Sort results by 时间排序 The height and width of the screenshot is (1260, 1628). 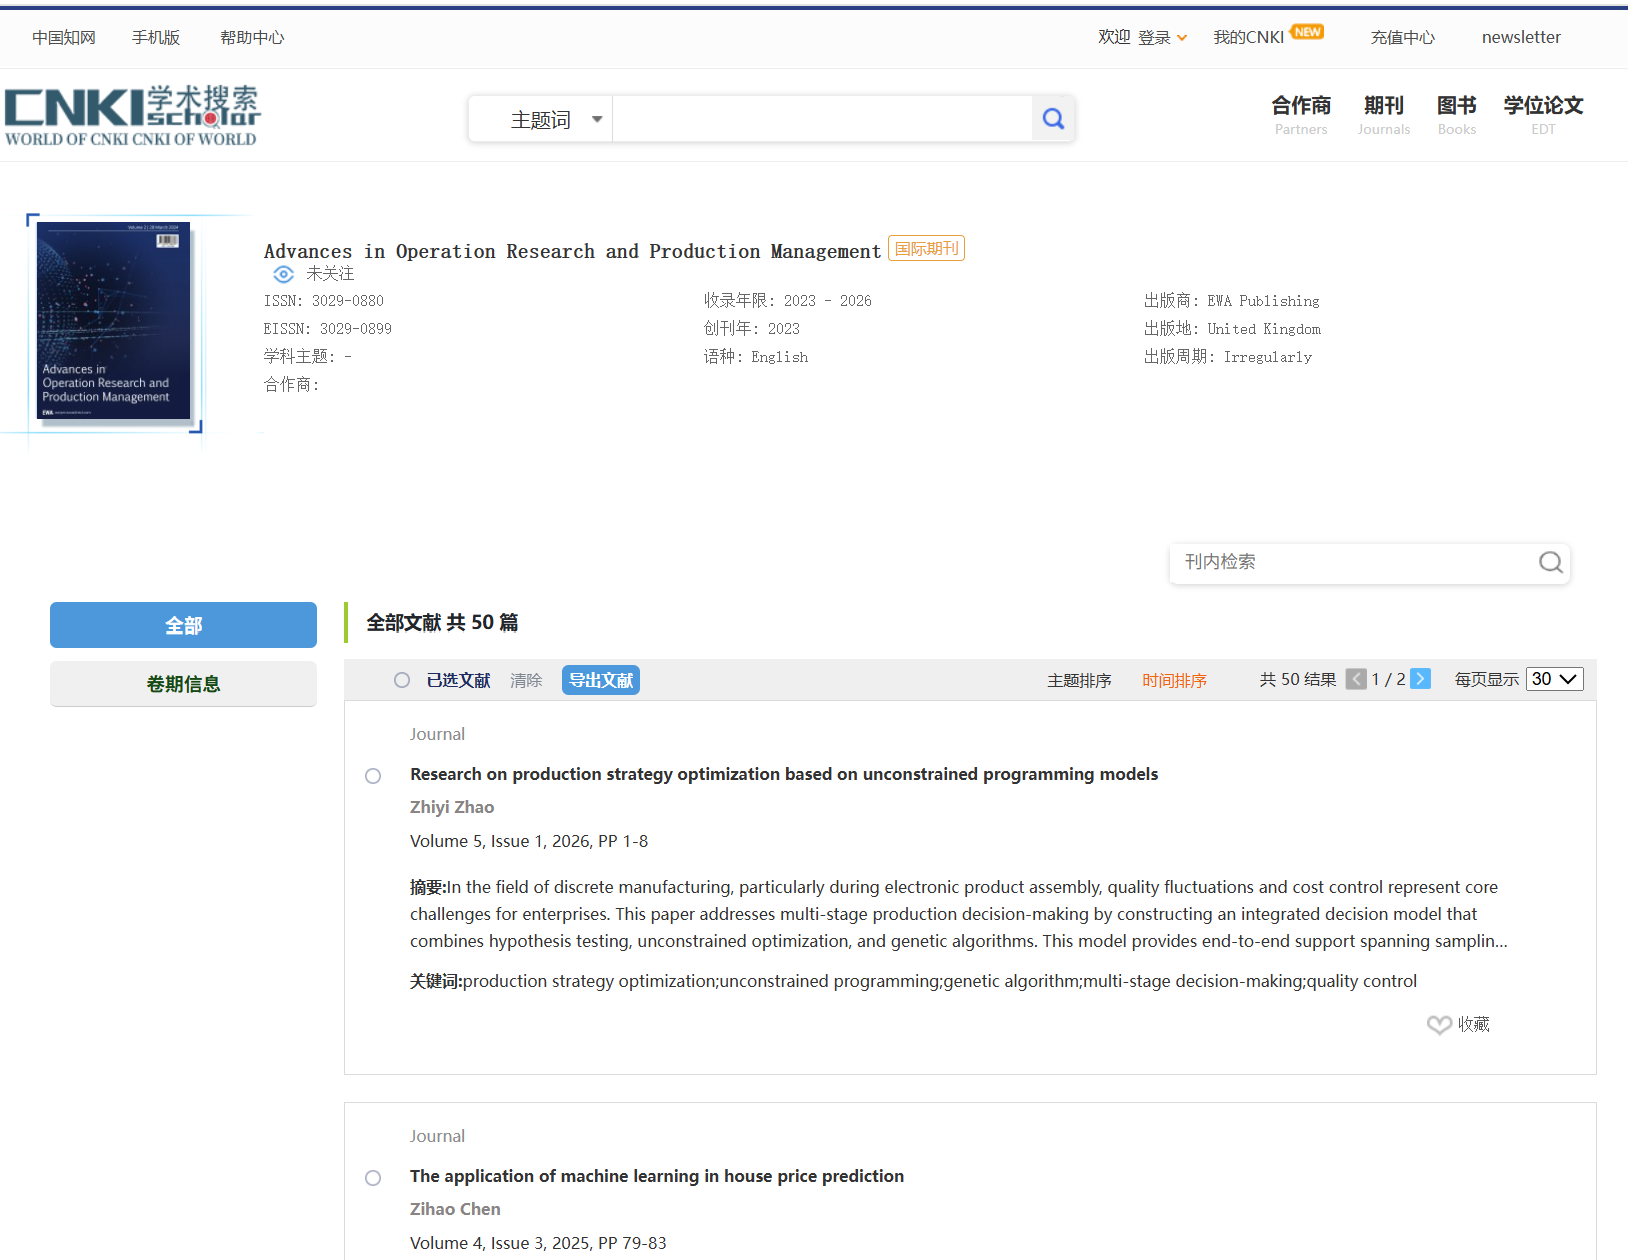click(1174, 680)
